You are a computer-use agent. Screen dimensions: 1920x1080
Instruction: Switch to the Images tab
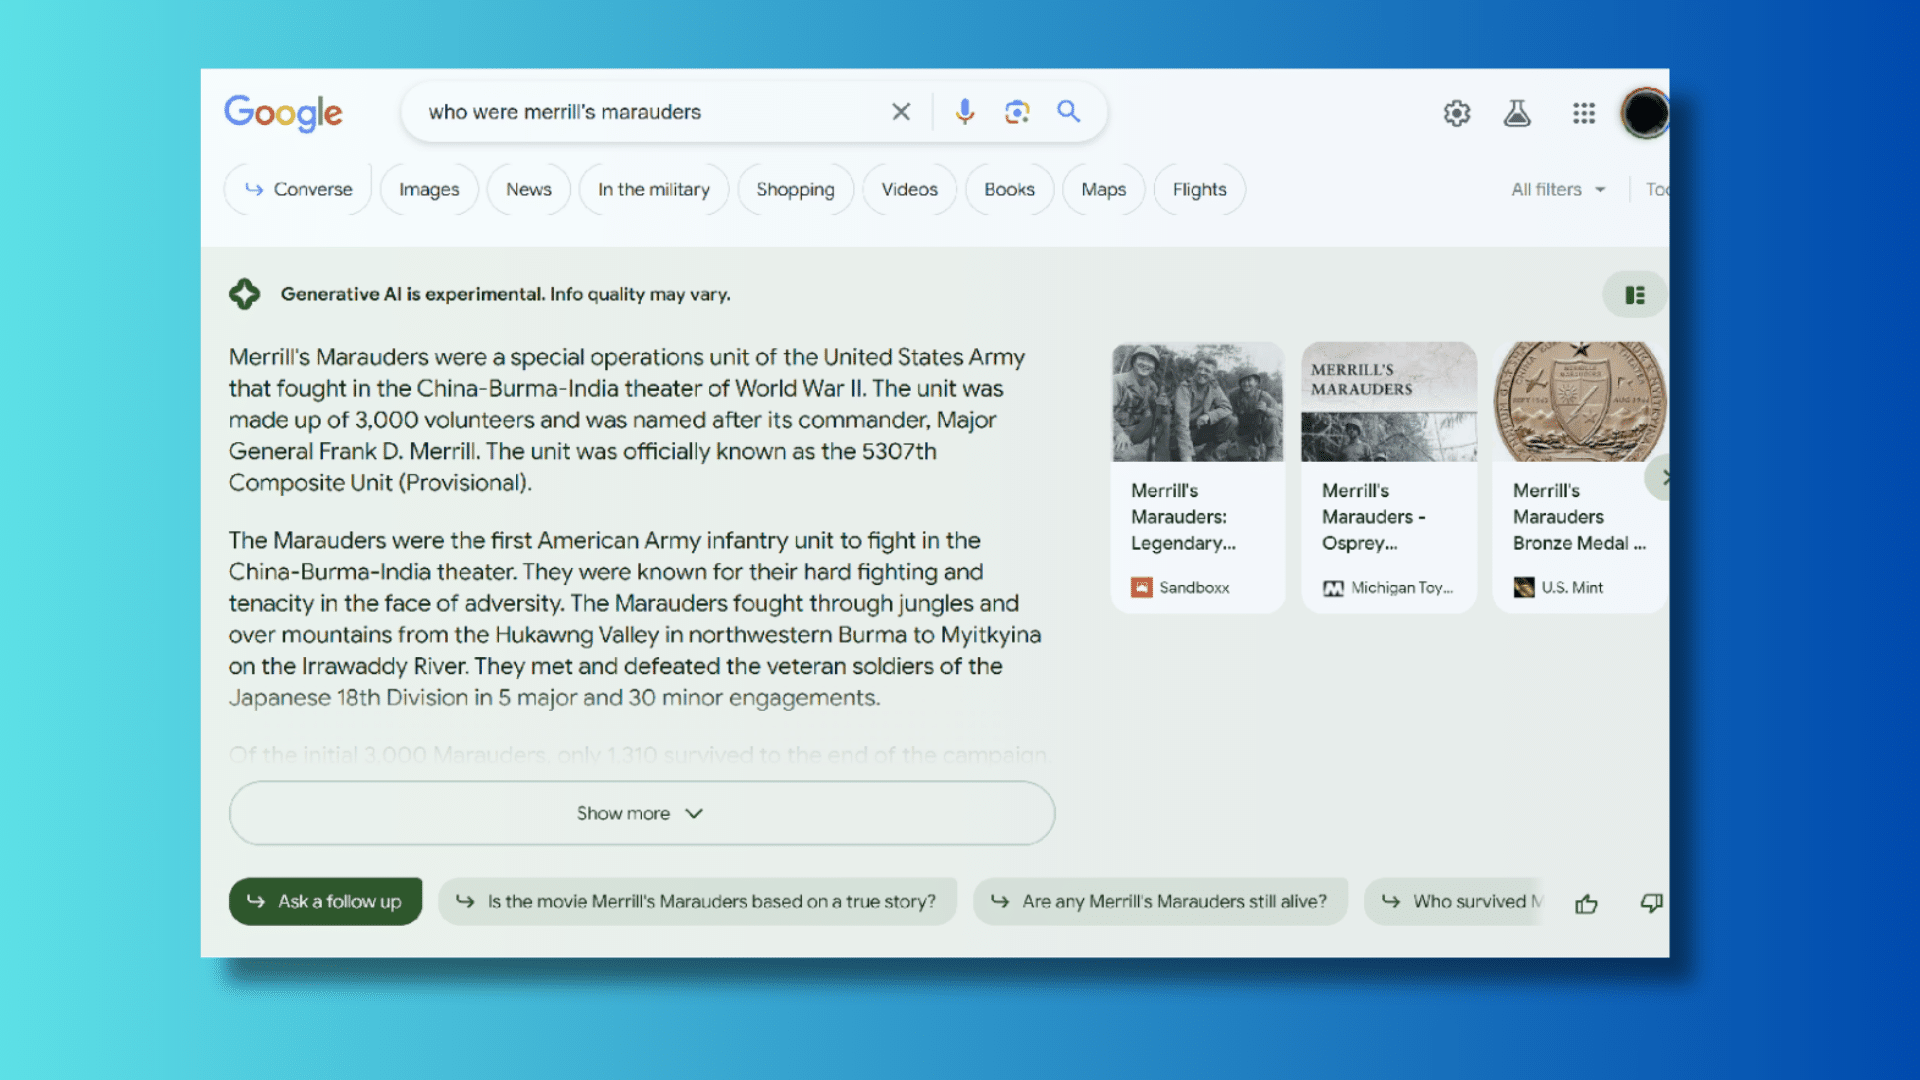(x=429, y=190)
